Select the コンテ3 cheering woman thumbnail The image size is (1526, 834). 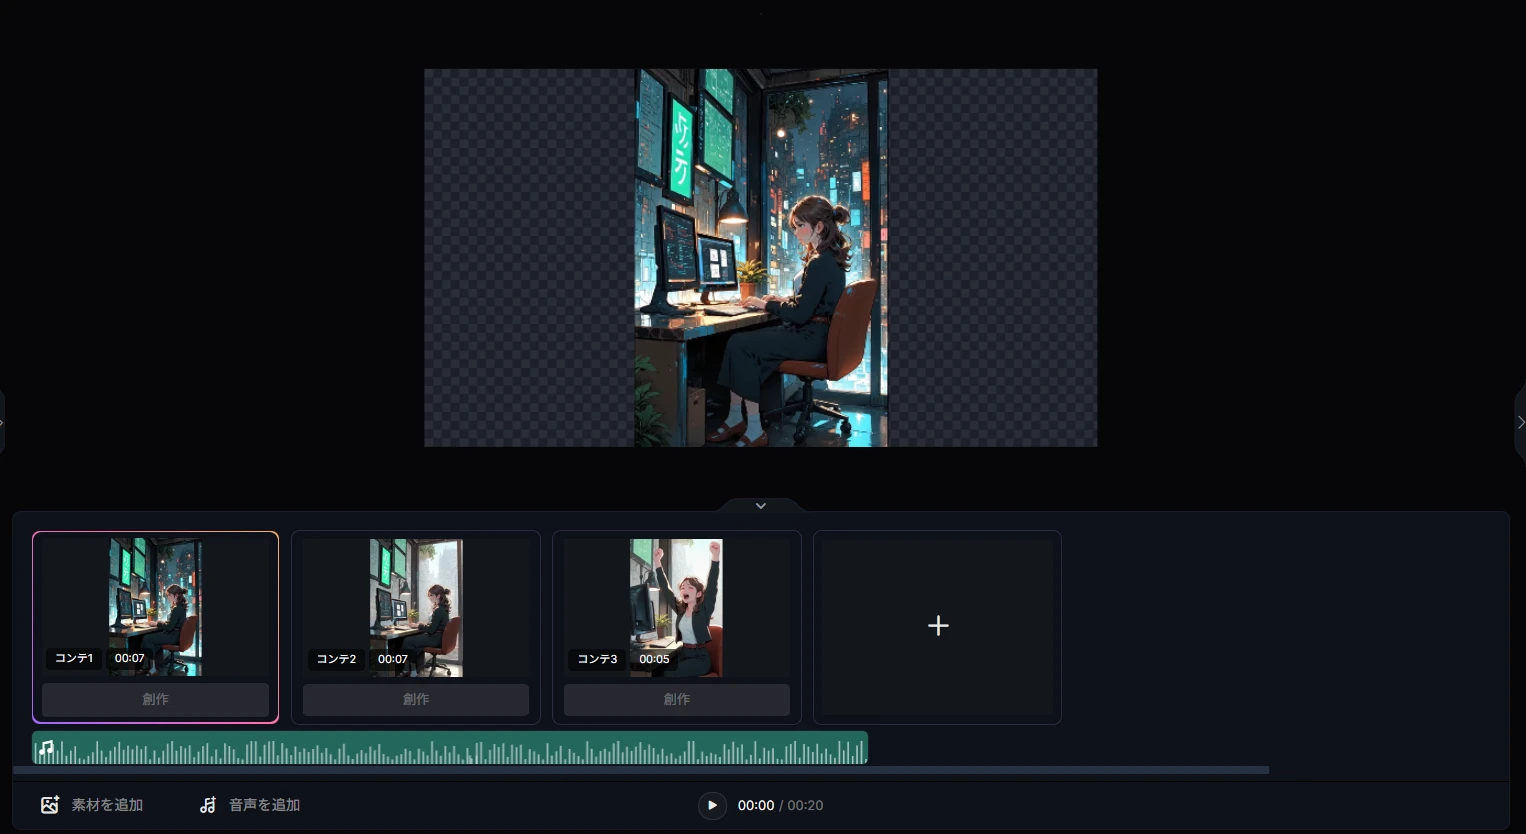(676, 606)
